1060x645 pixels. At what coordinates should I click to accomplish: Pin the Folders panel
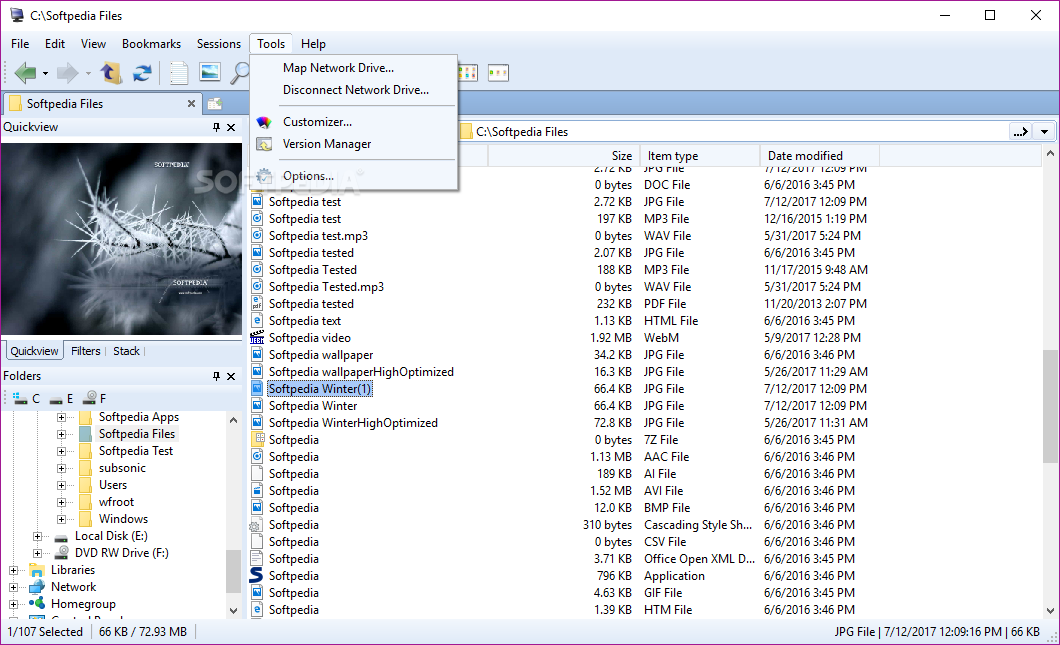(x=216, y=376)
